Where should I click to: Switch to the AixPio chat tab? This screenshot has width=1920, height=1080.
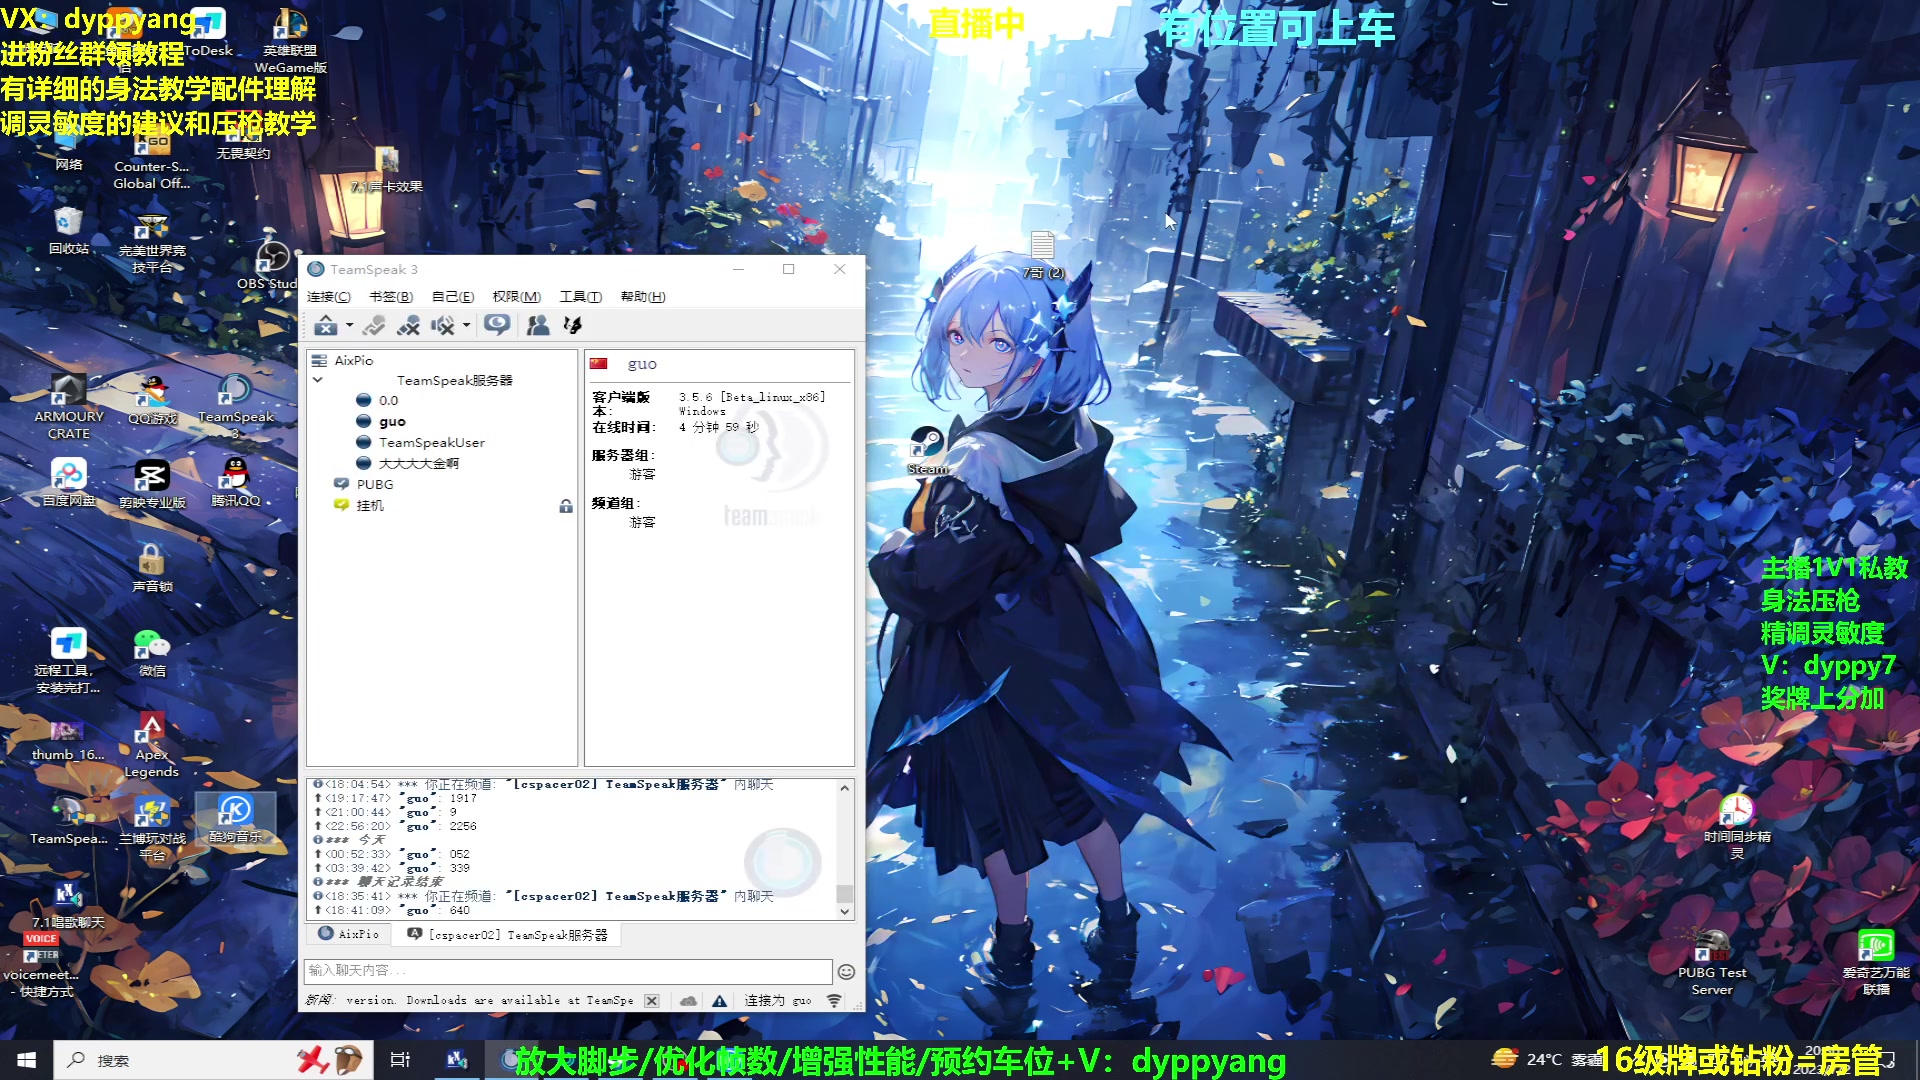click(349, 934)
